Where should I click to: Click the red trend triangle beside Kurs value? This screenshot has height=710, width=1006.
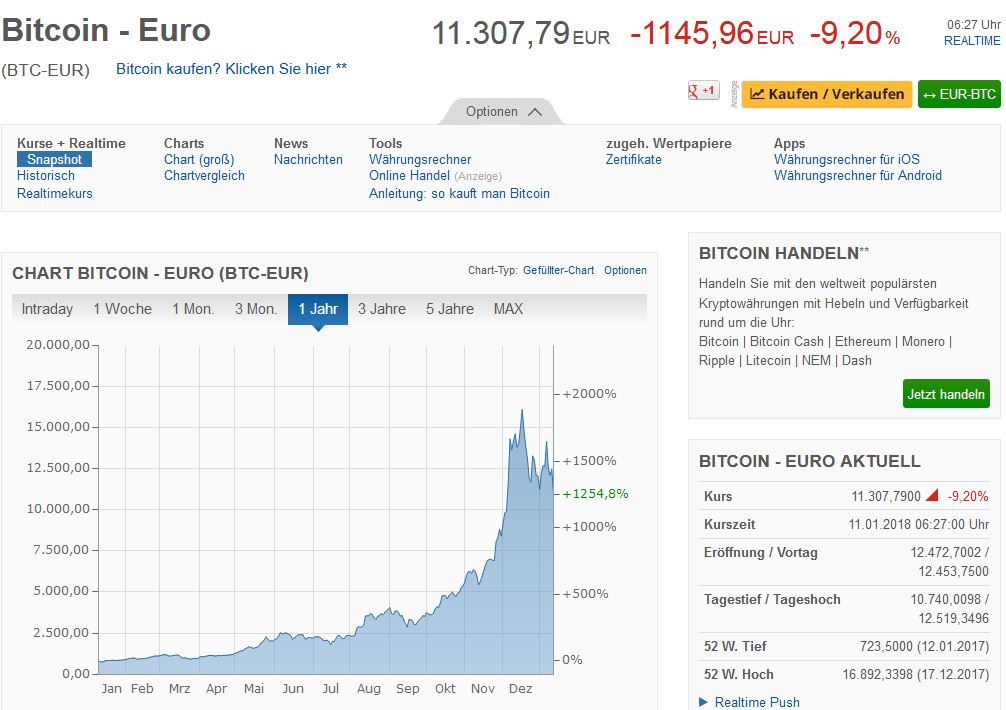tap(932, 495)
